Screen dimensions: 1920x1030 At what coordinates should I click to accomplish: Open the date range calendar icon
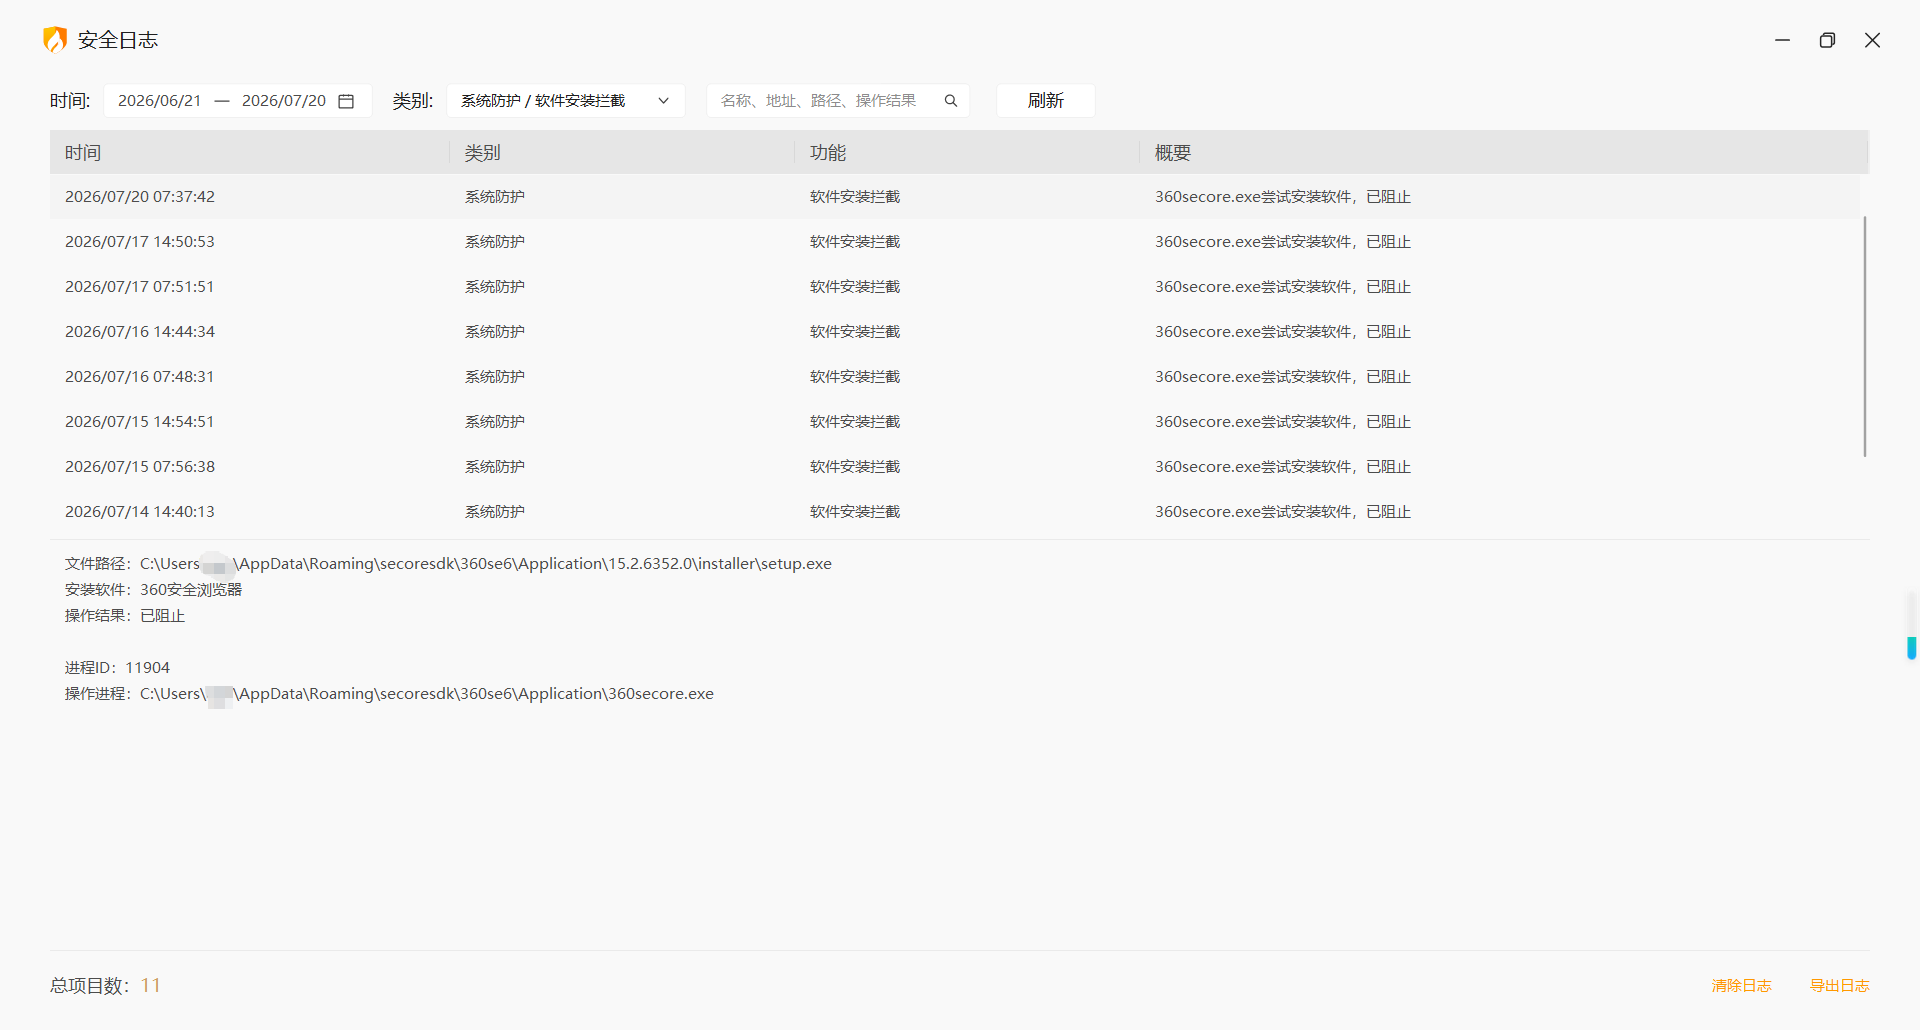click(346, 101)
